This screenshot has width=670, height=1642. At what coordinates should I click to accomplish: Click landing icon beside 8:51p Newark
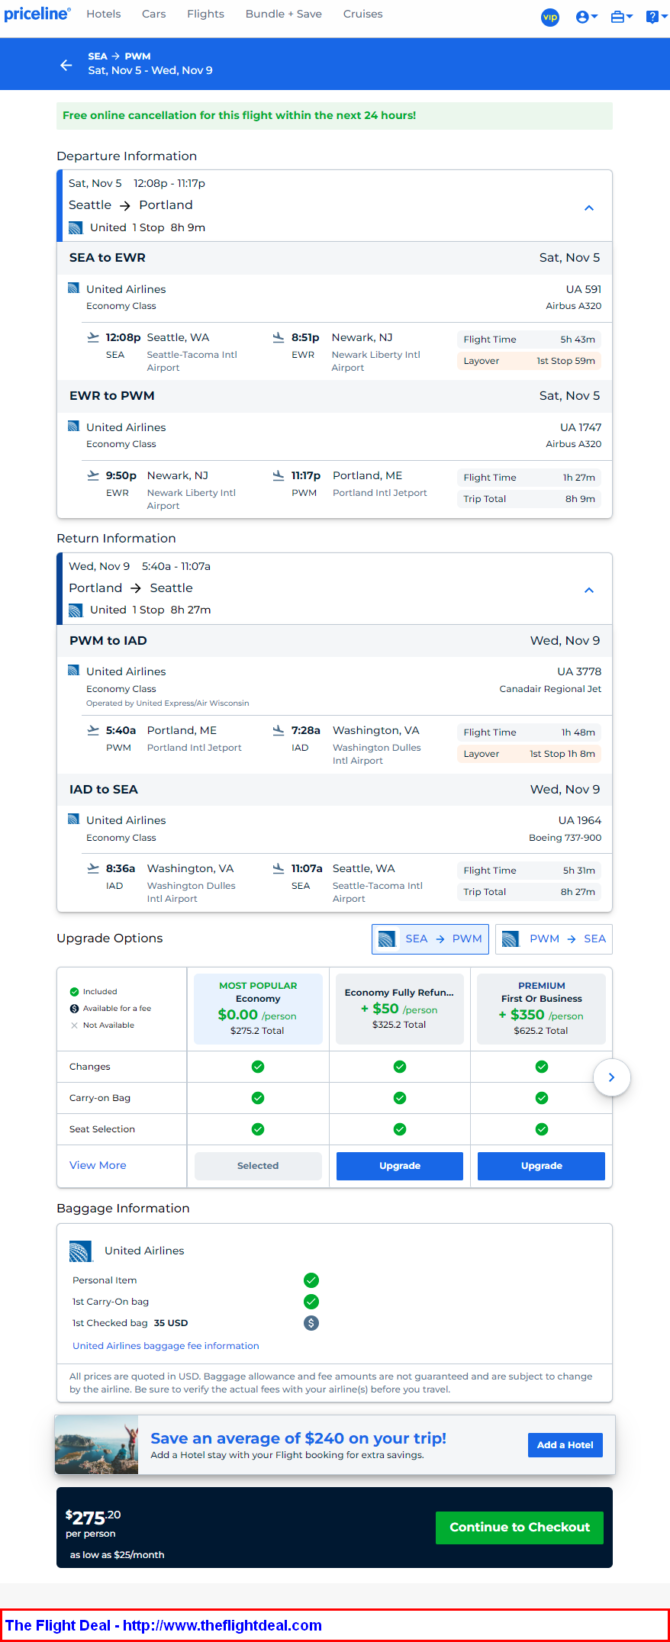[x=278, y=337]
